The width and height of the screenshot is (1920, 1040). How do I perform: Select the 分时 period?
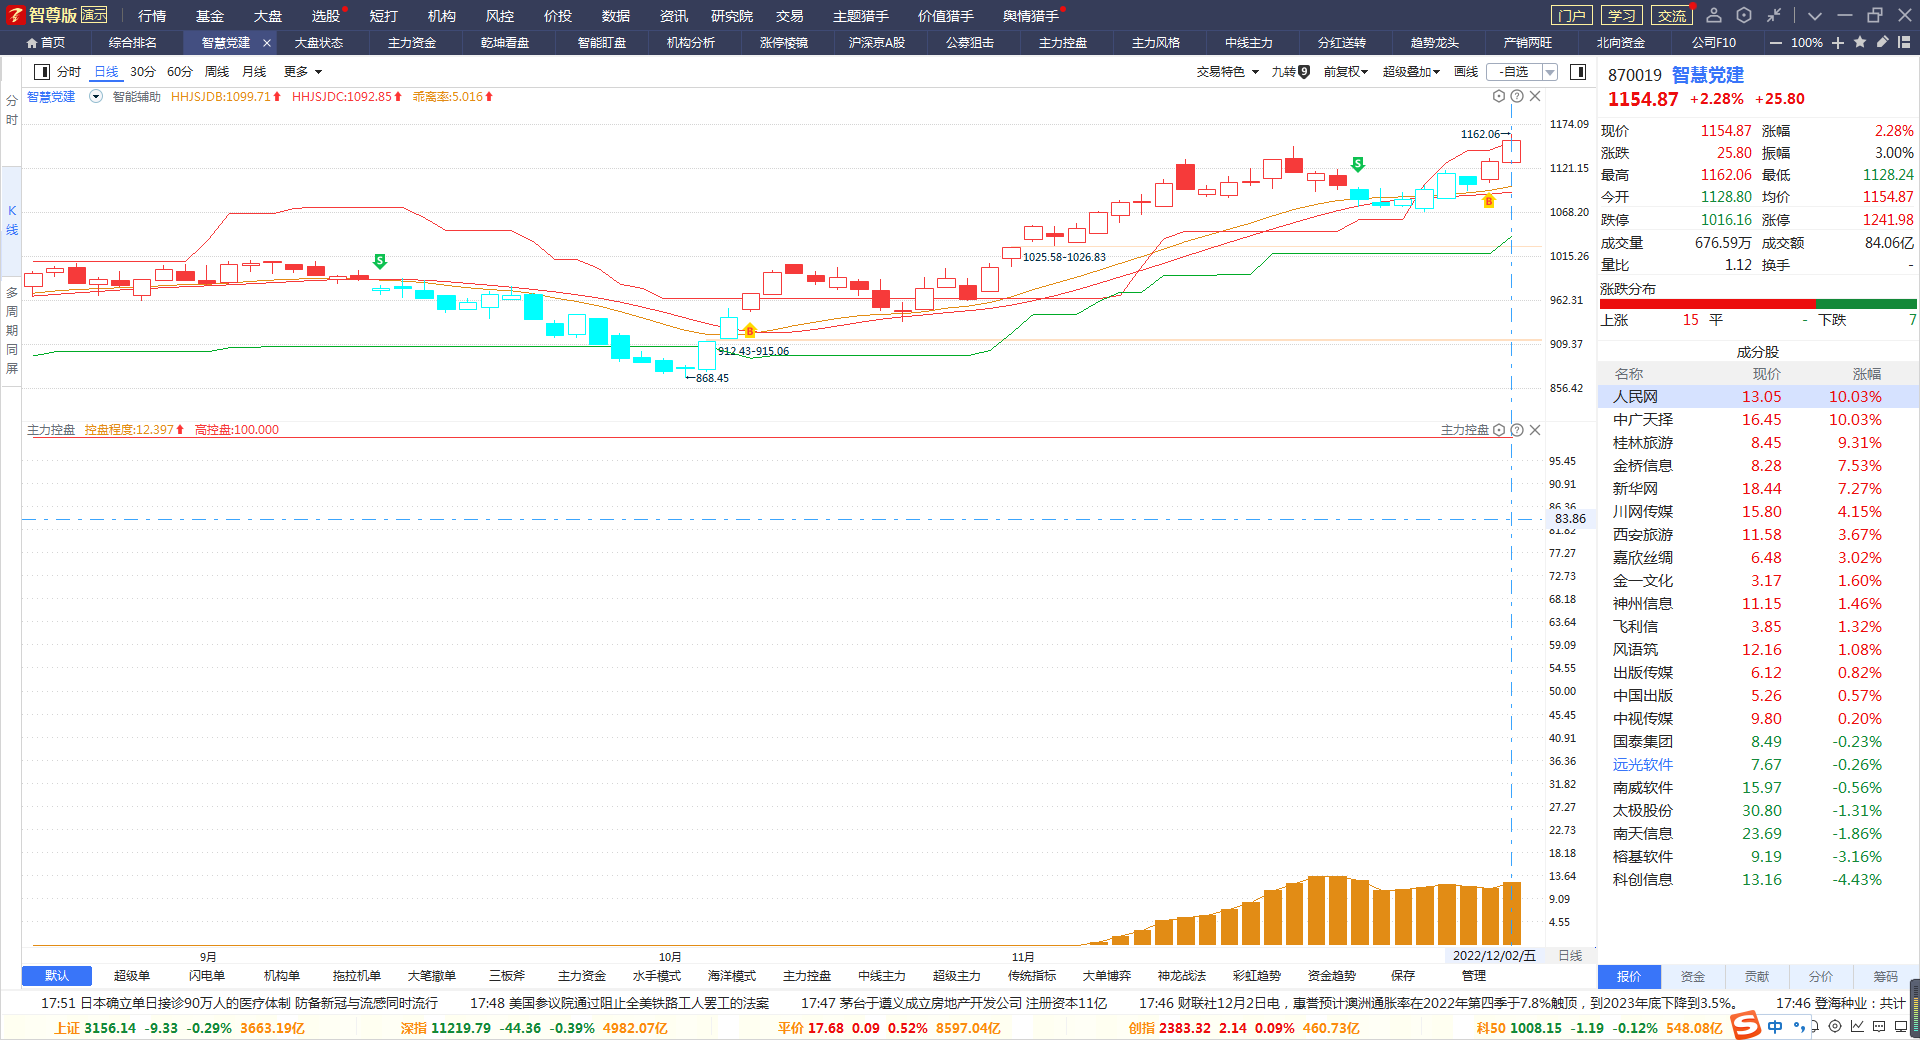(69, 72)
